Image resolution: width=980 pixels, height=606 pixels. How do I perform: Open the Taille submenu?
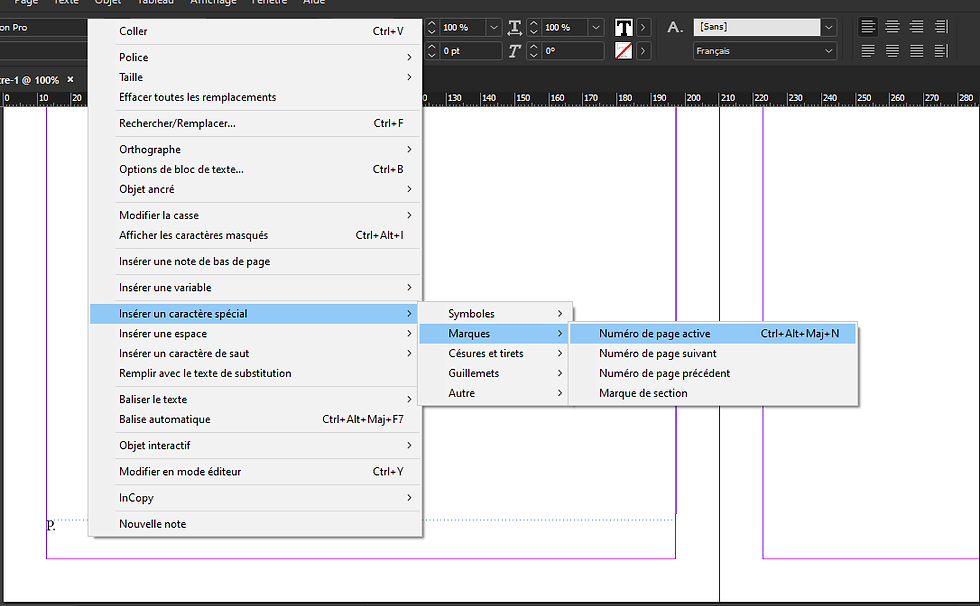click(256, 77)
